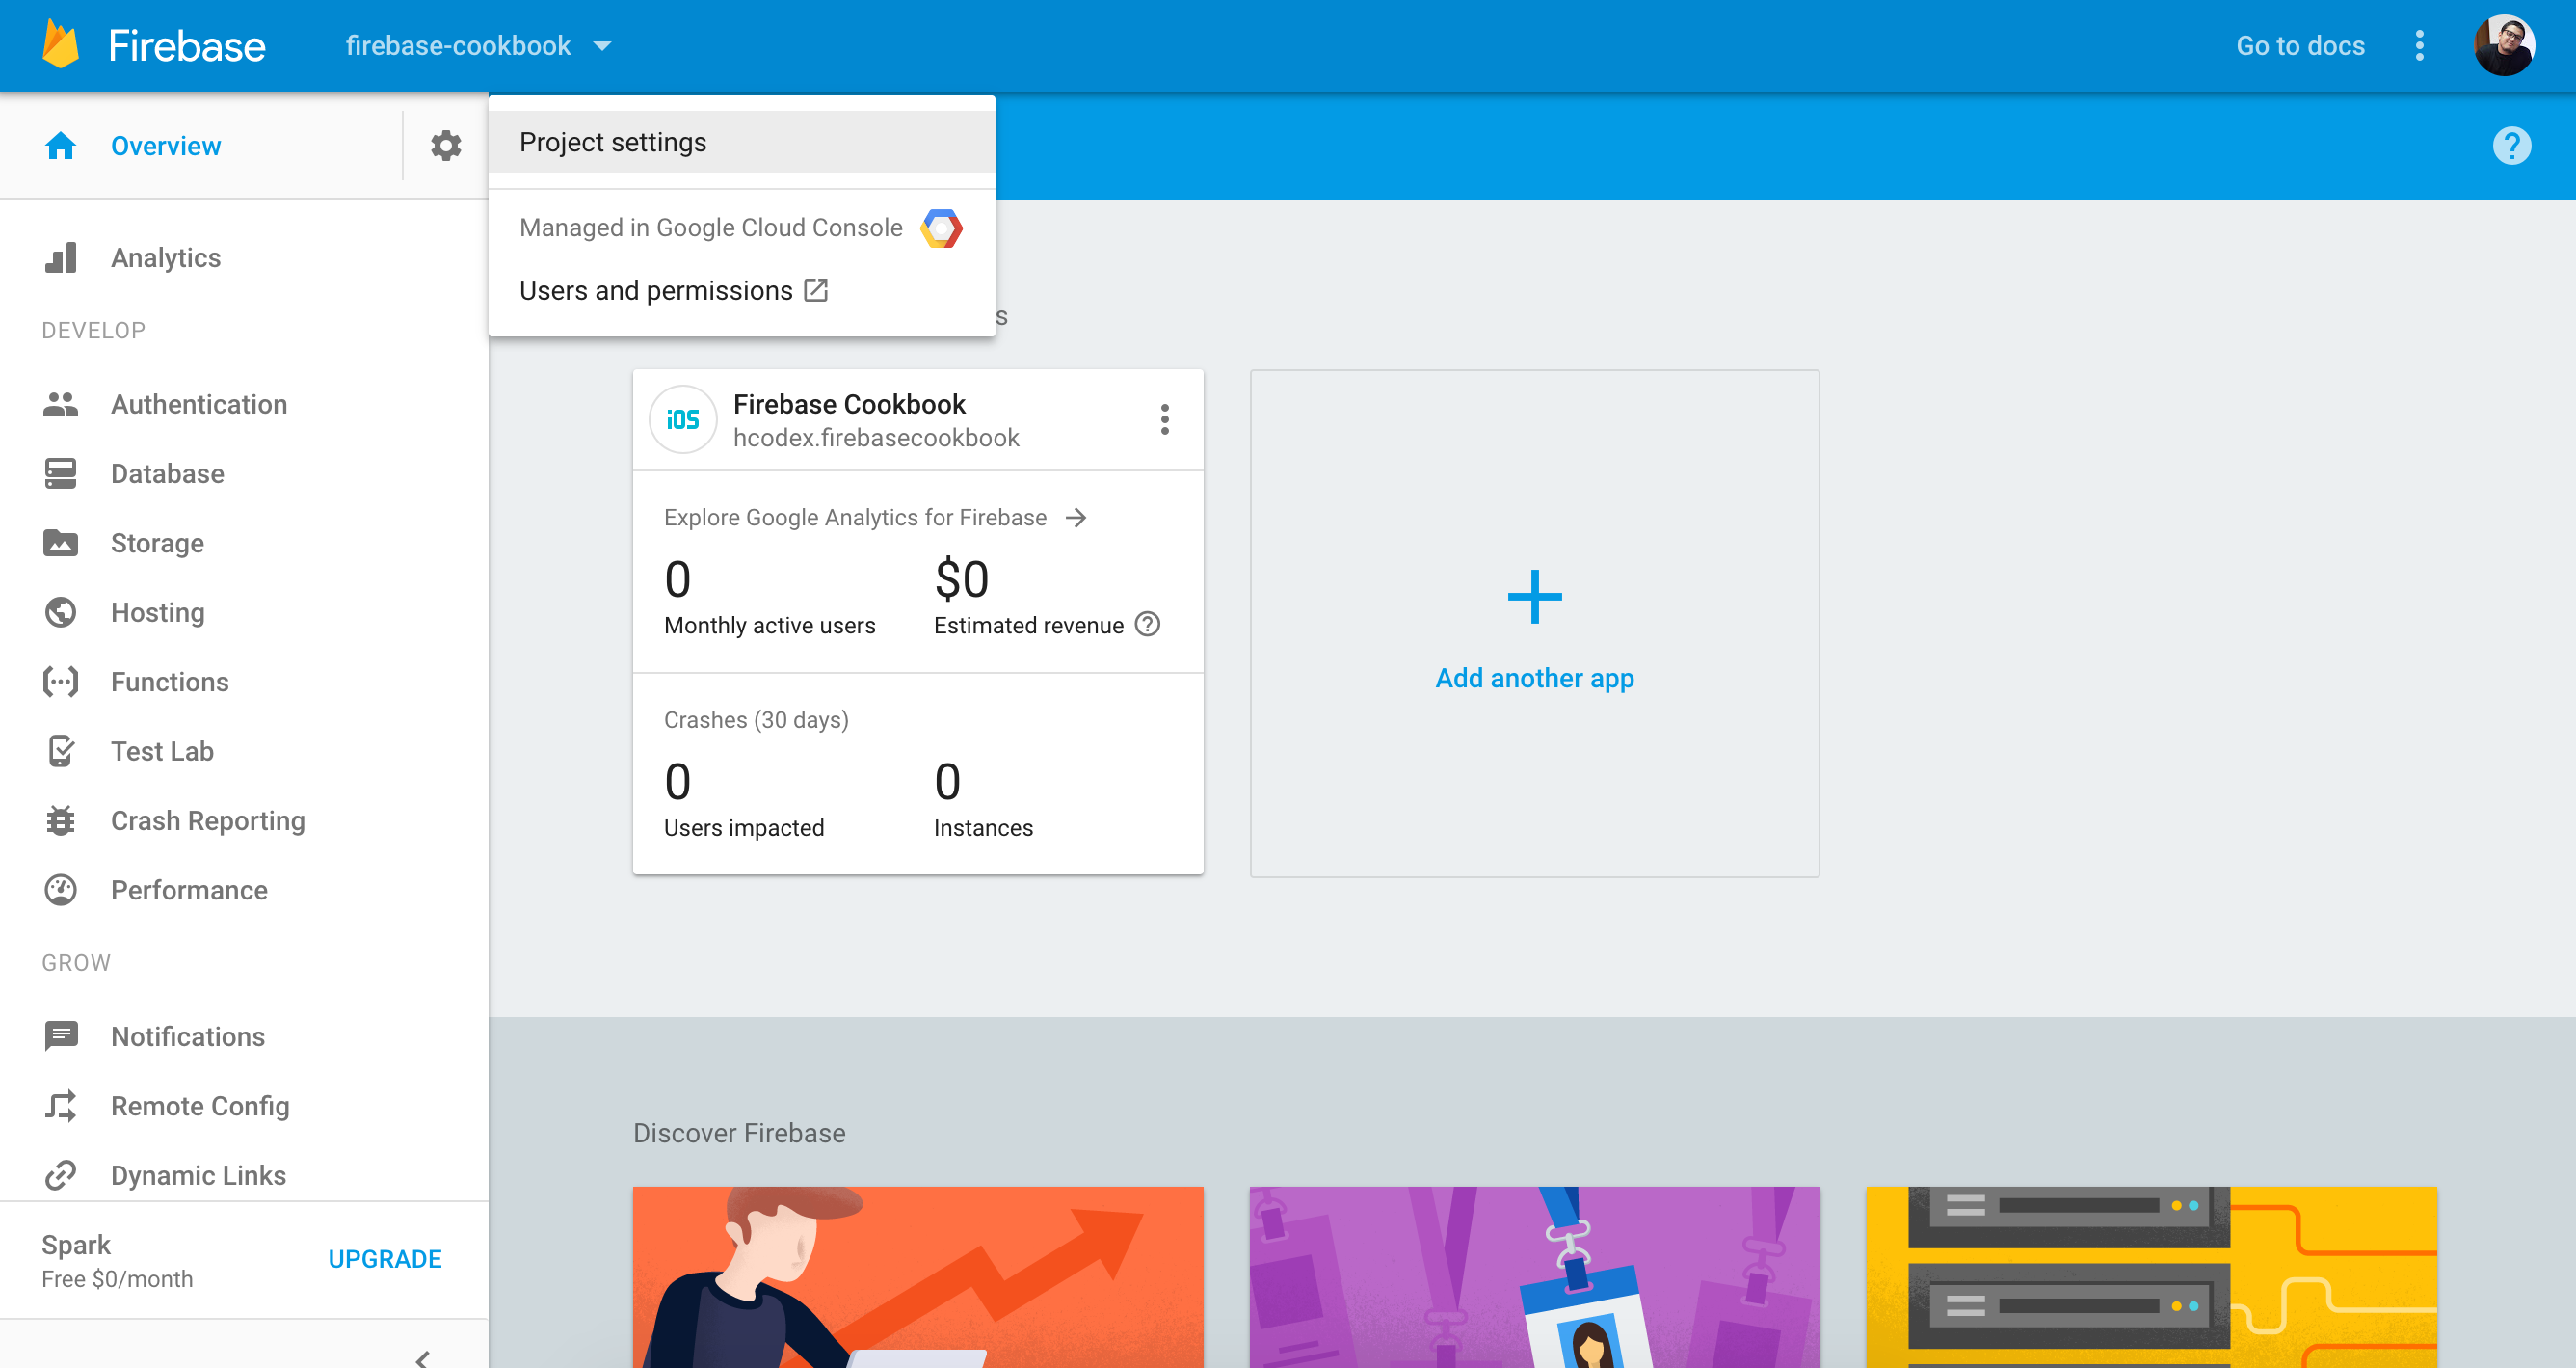Toggle the Overview navigation item
Screen dimensions: 2576x1368
[x=164, y=145]
